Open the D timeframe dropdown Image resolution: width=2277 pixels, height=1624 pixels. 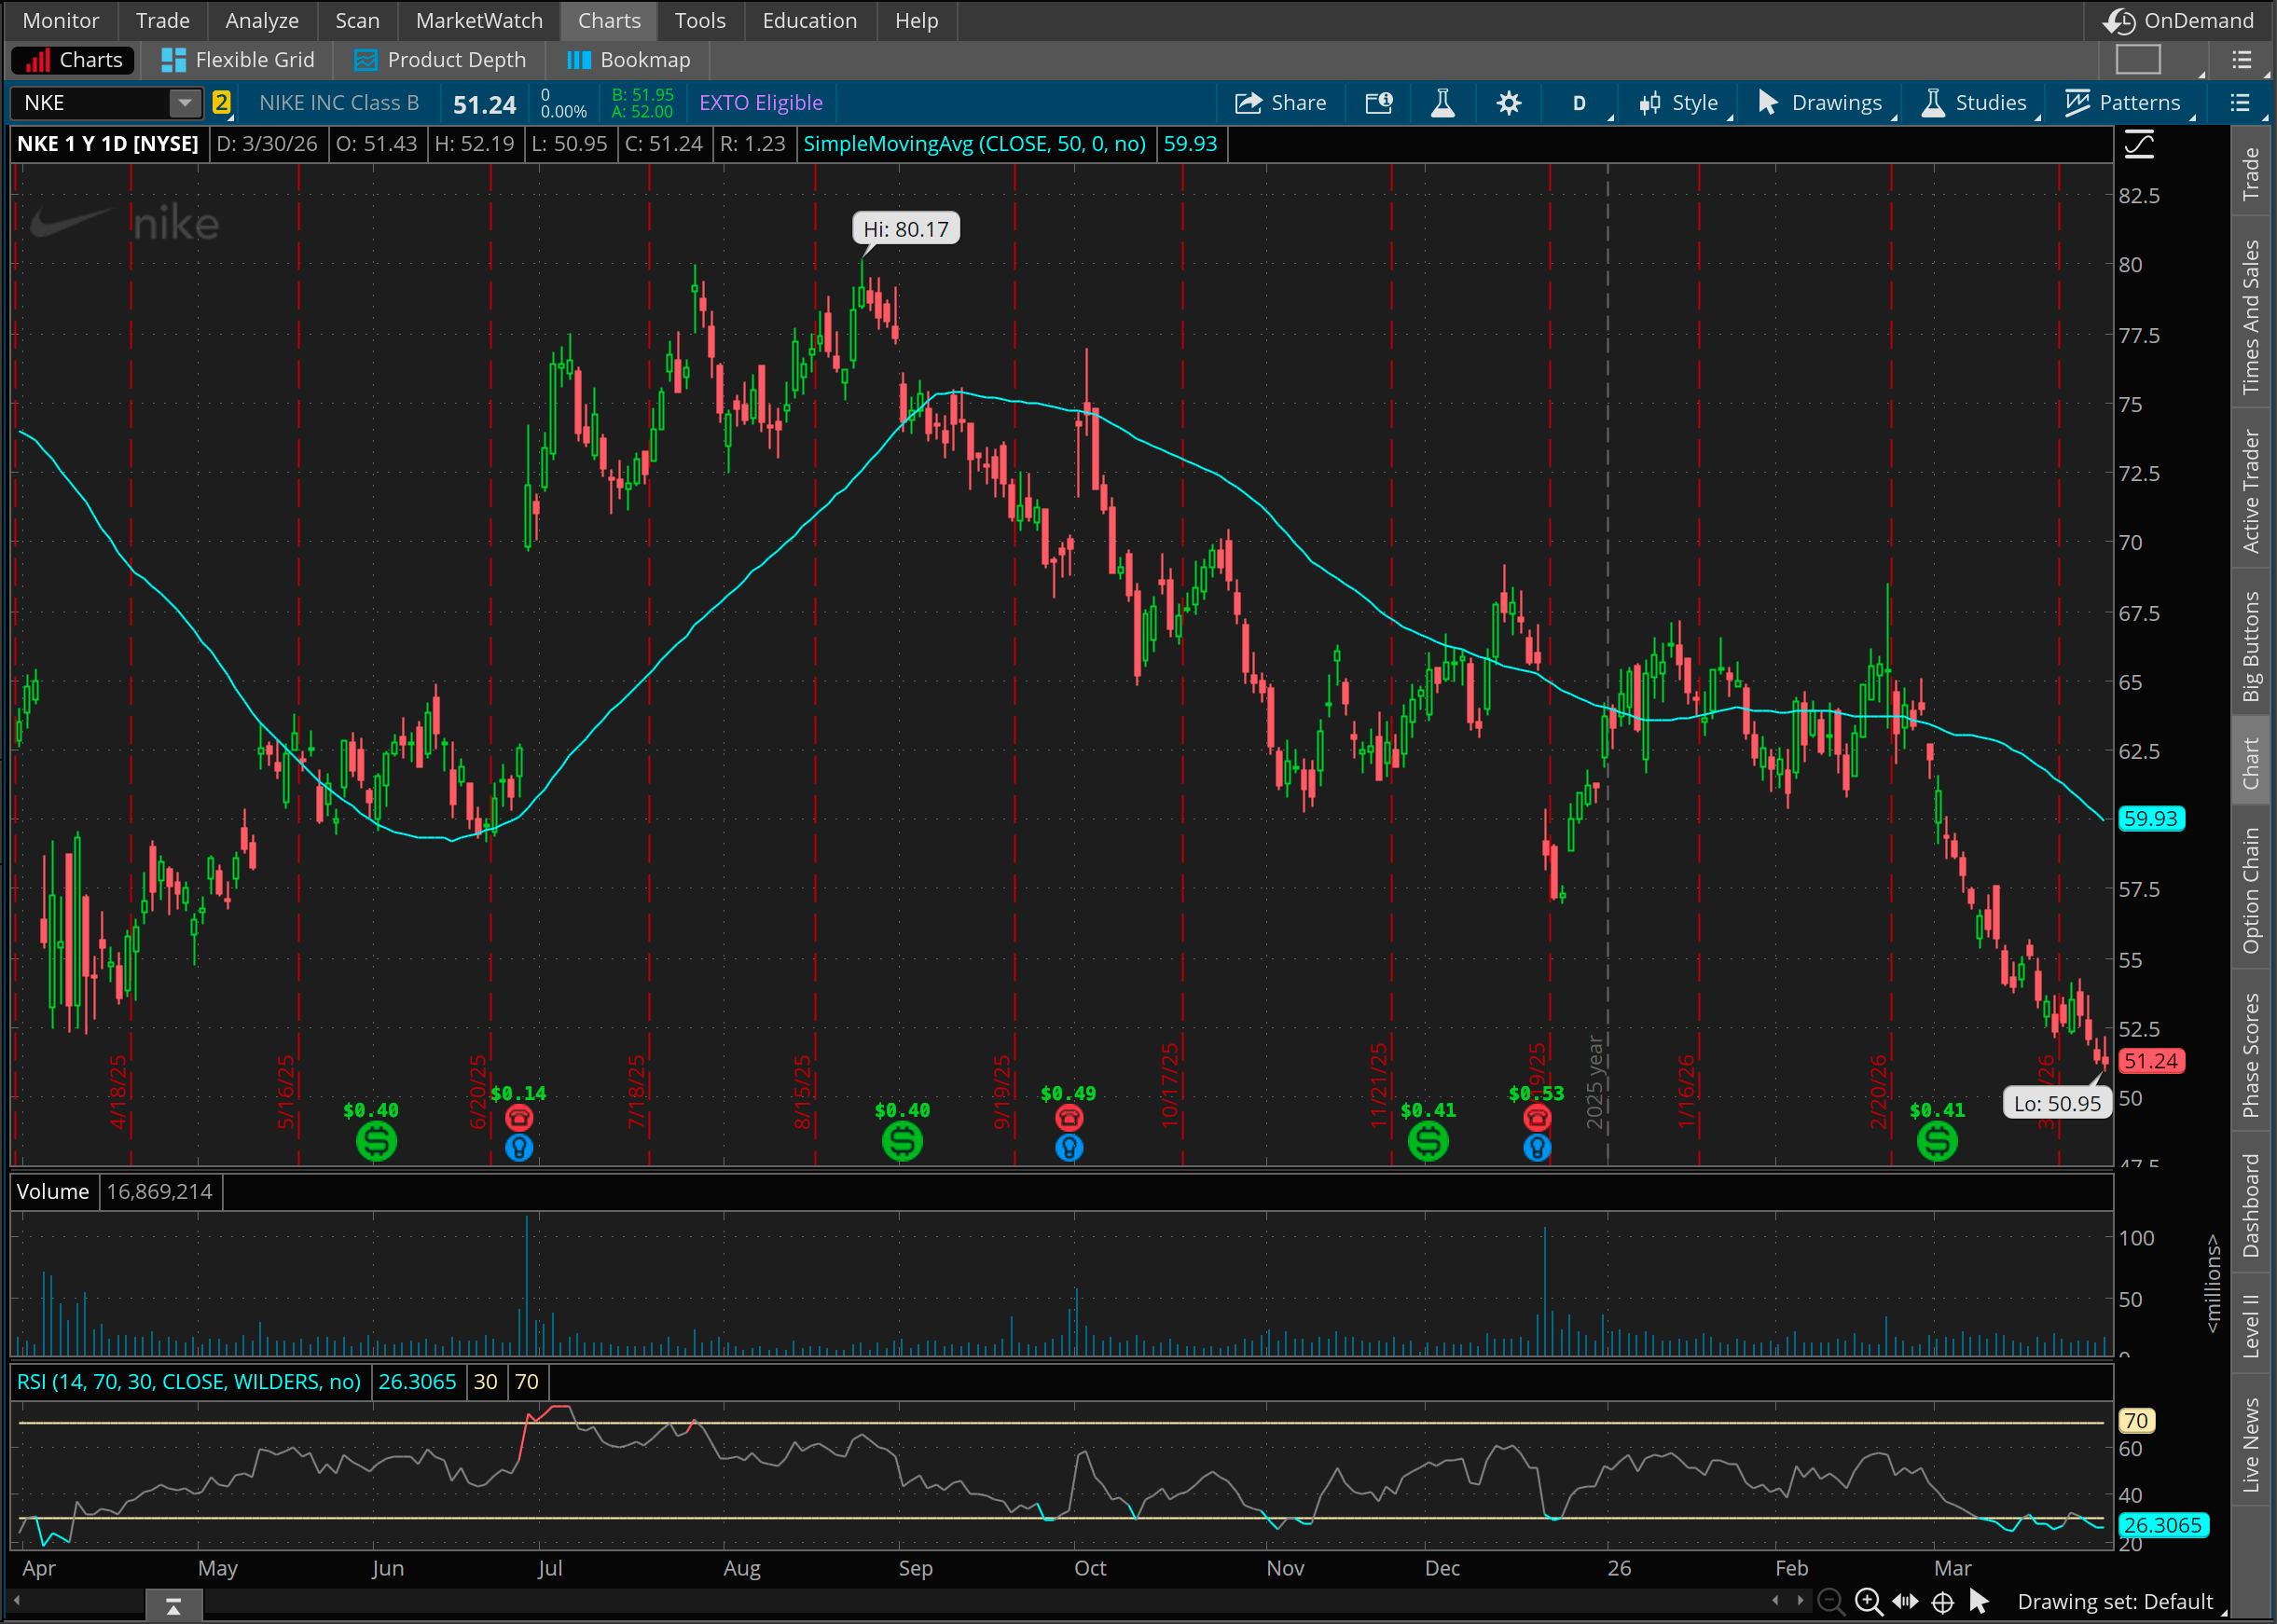point(1580,103)
